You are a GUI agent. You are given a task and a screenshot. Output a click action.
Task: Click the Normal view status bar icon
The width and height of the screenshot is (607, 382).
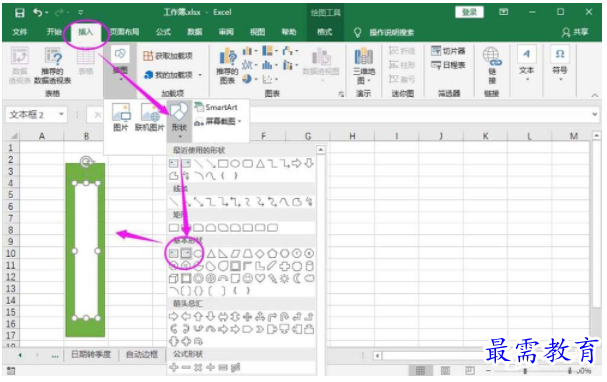point(420,371)
